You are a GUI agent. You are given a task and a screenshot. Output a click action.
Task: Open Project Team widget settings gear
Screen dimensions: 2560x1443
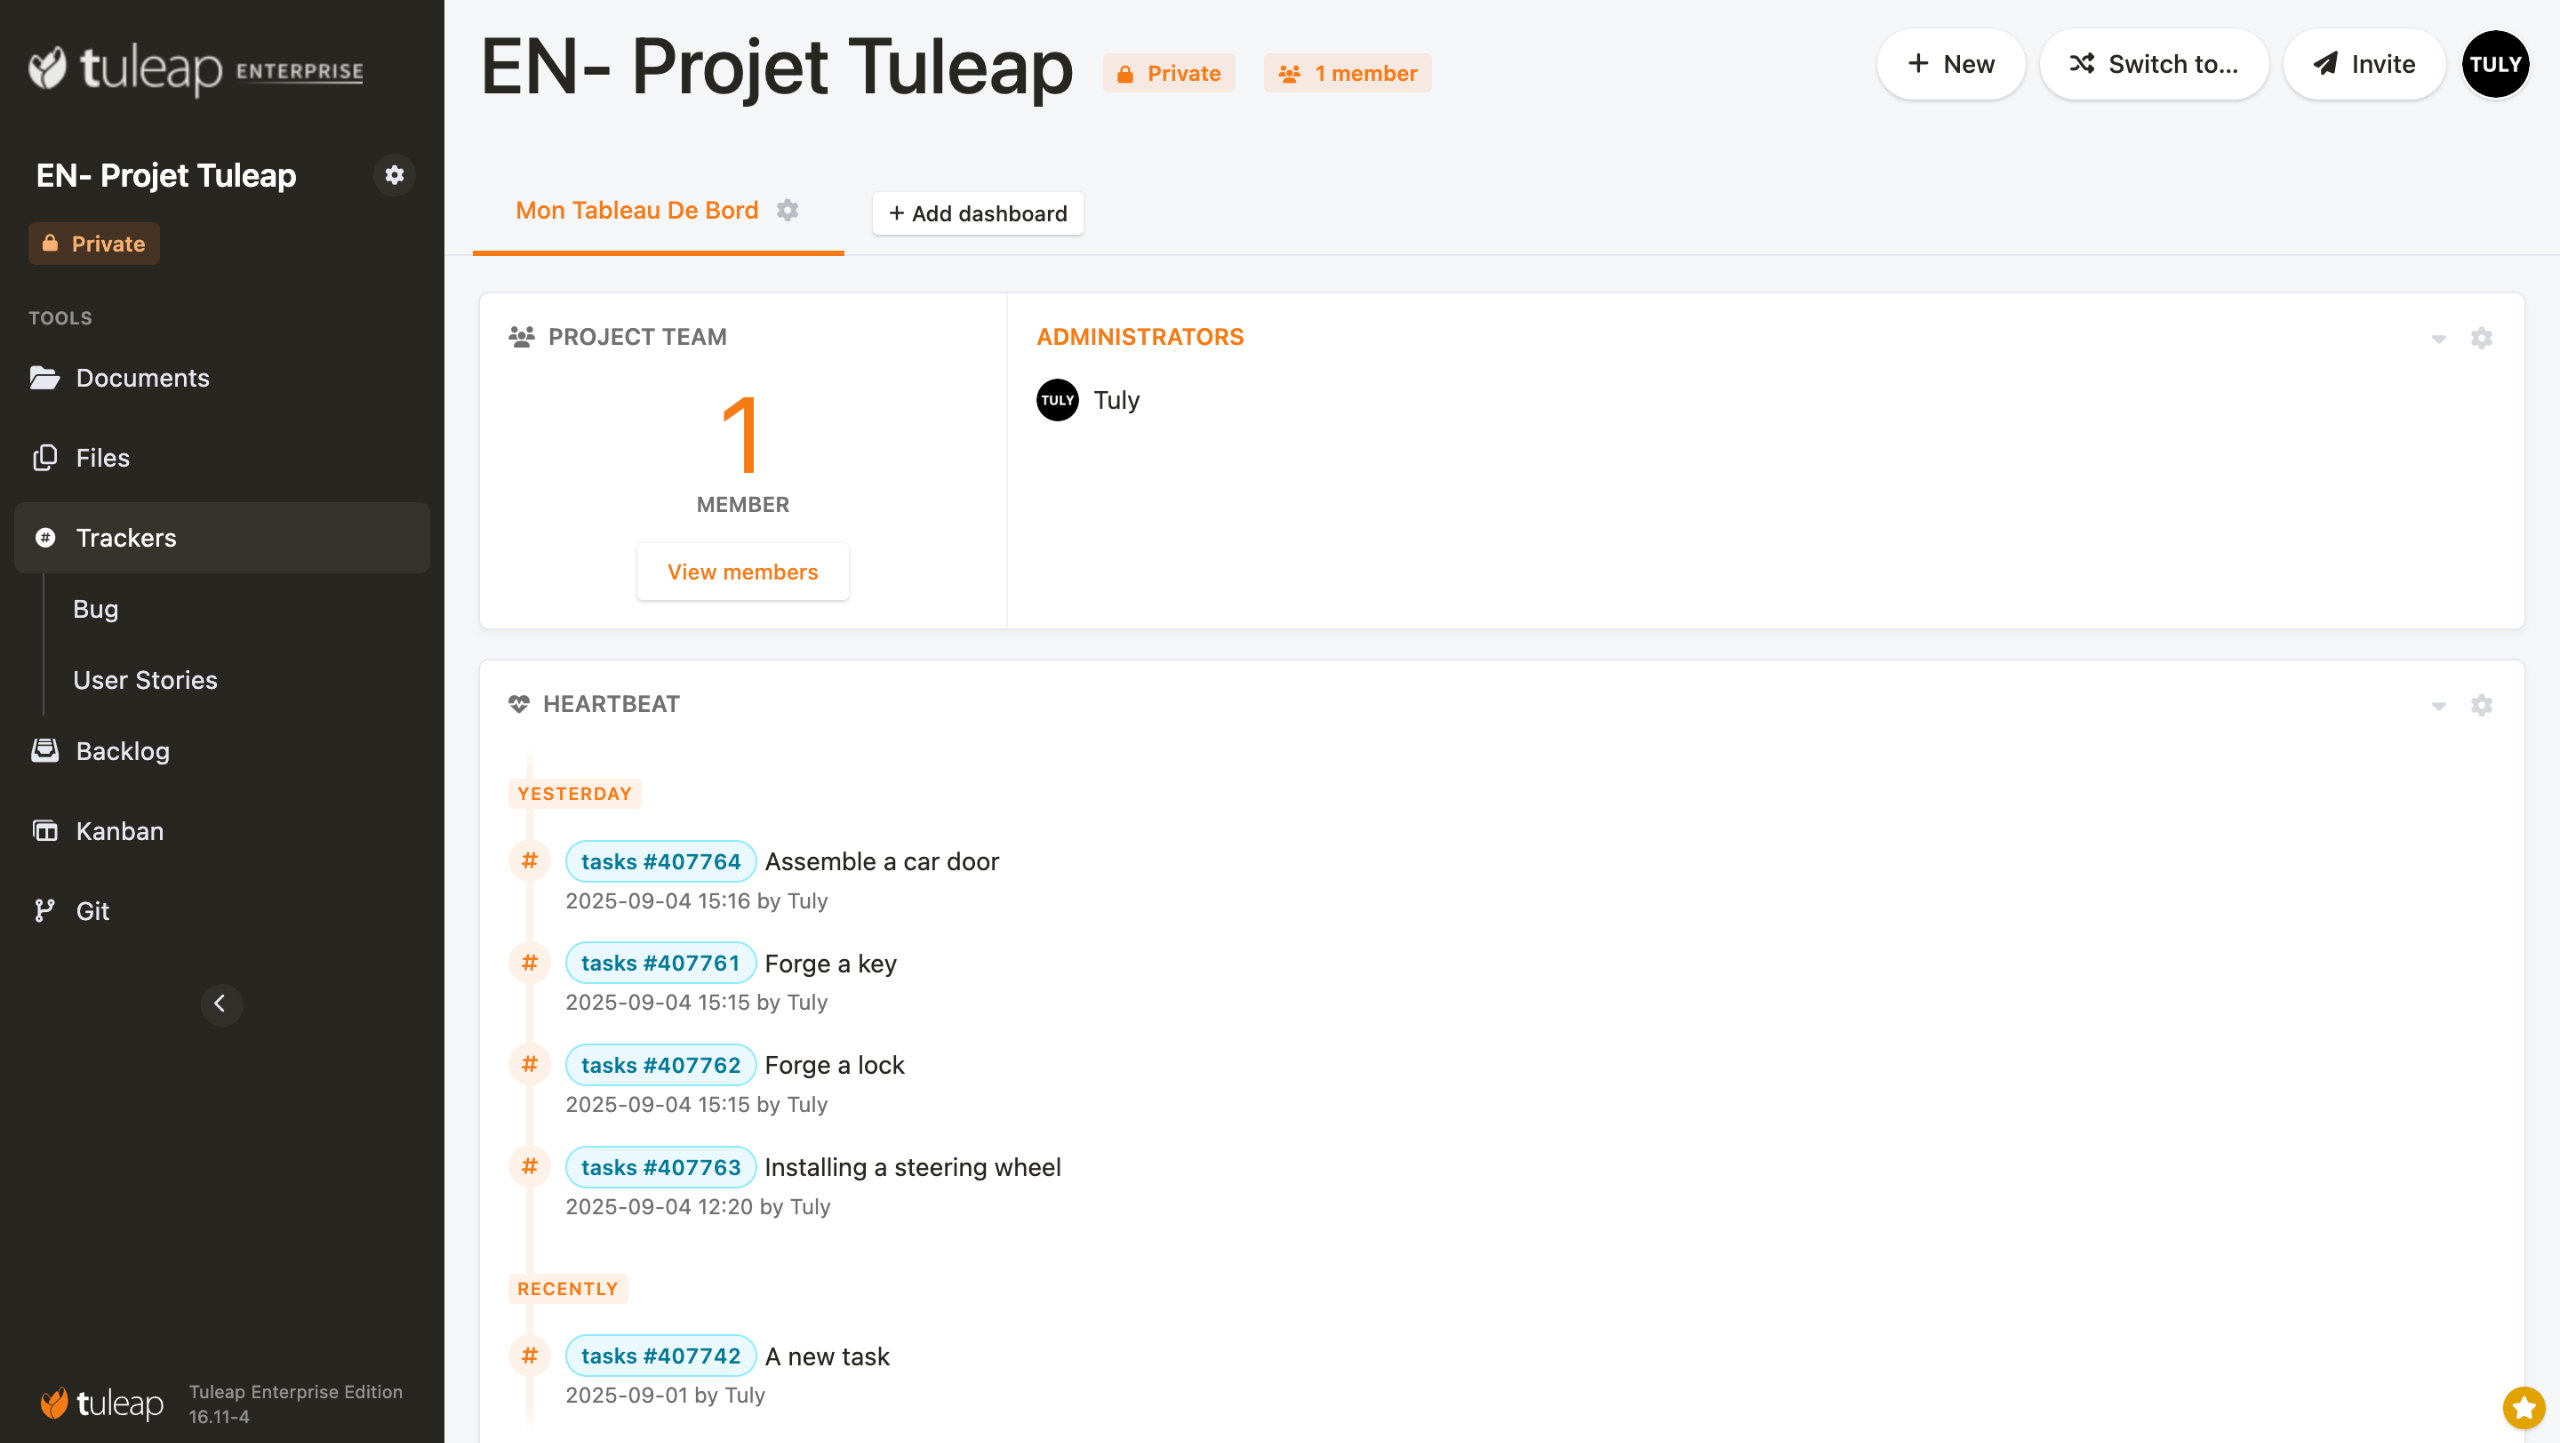2481,338
